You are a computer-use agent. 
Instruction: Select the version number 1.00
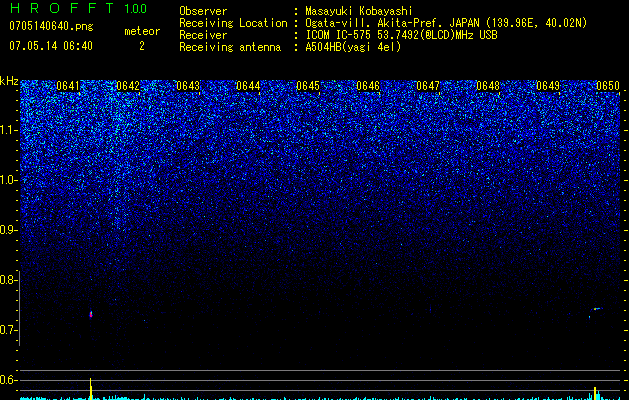pyautogui.click(x=136, y=8)
